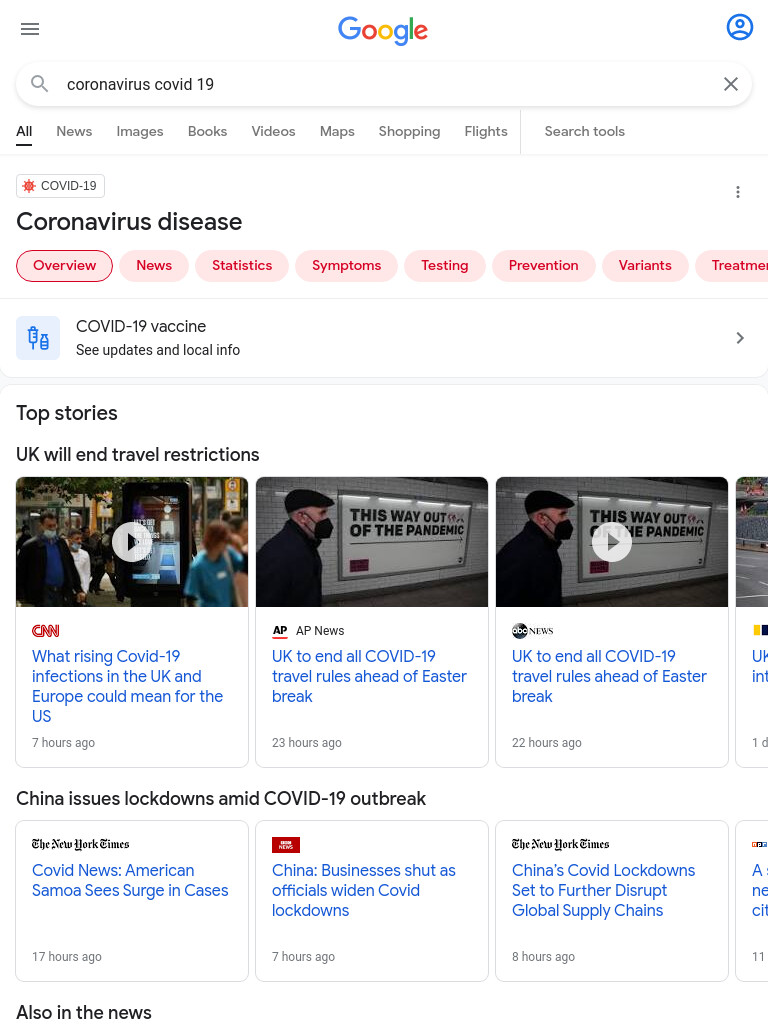Image resolution: width=768 pixels, height=1024 pixels.
Task: Switch to the Maps tab
Action: (x=337, y=131)
